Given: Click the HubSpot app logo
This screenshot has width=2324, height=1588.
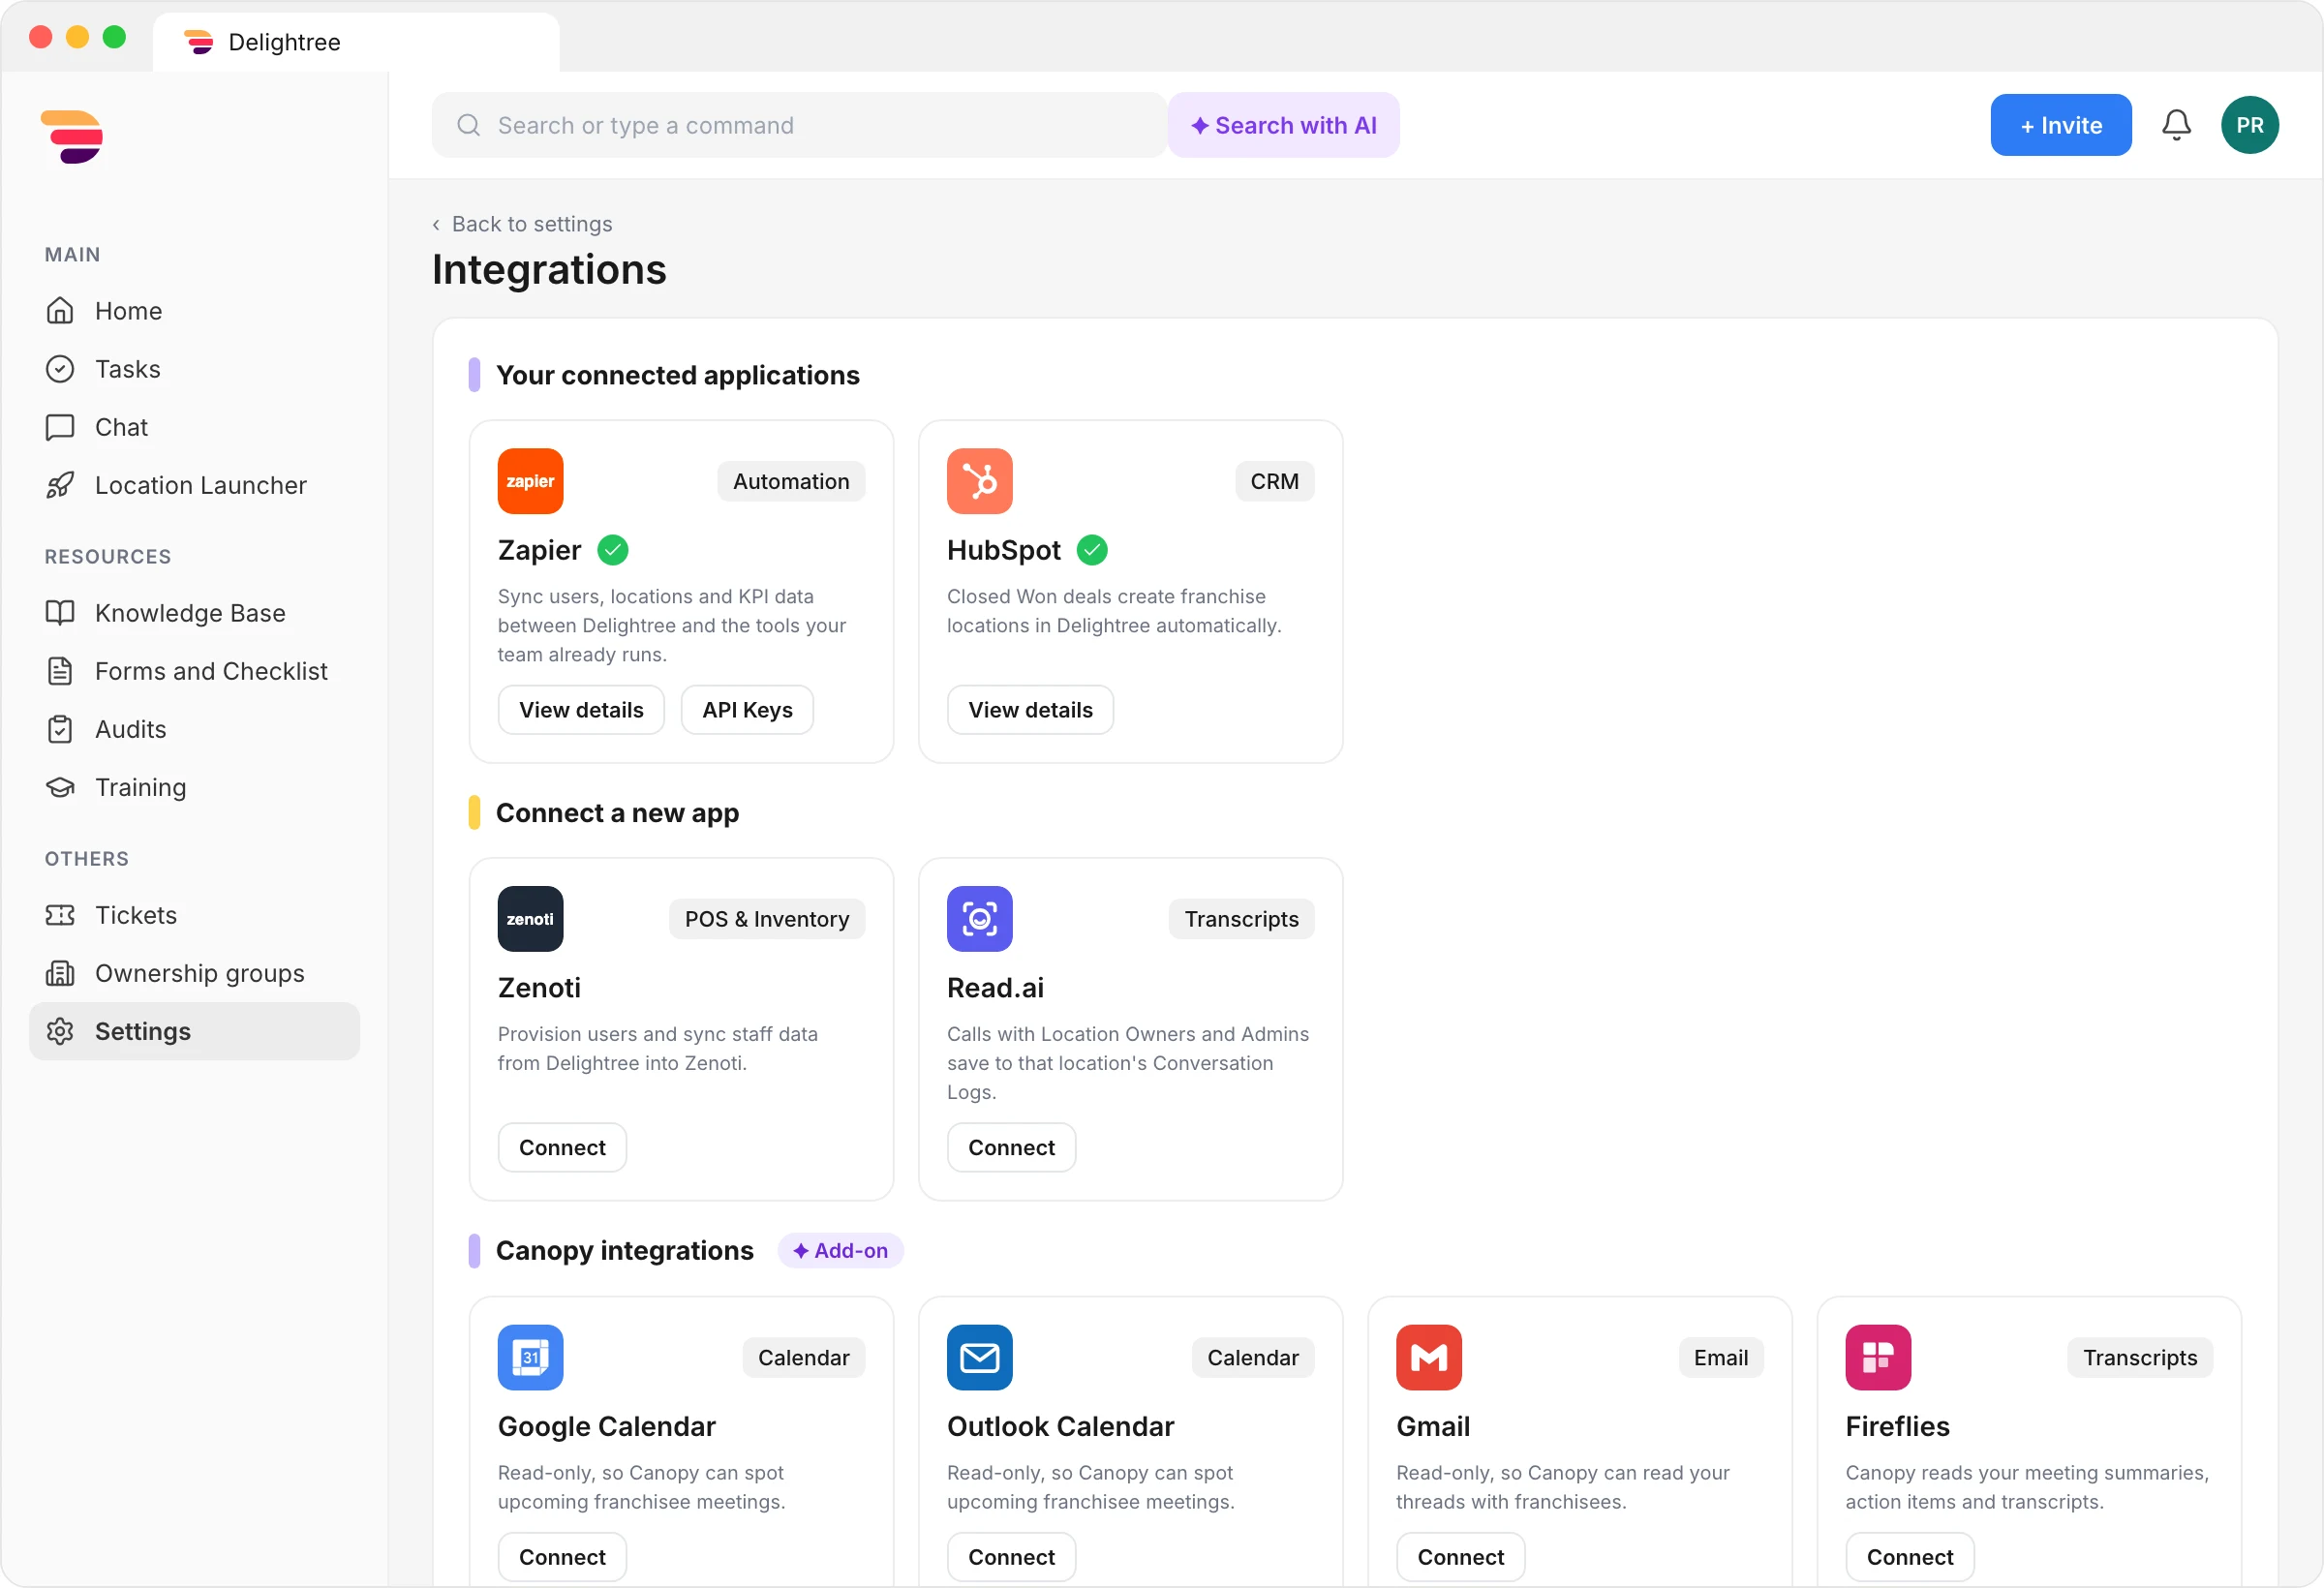Looking at the screenshot, I should pyautogui.click(x=979, y=481).
